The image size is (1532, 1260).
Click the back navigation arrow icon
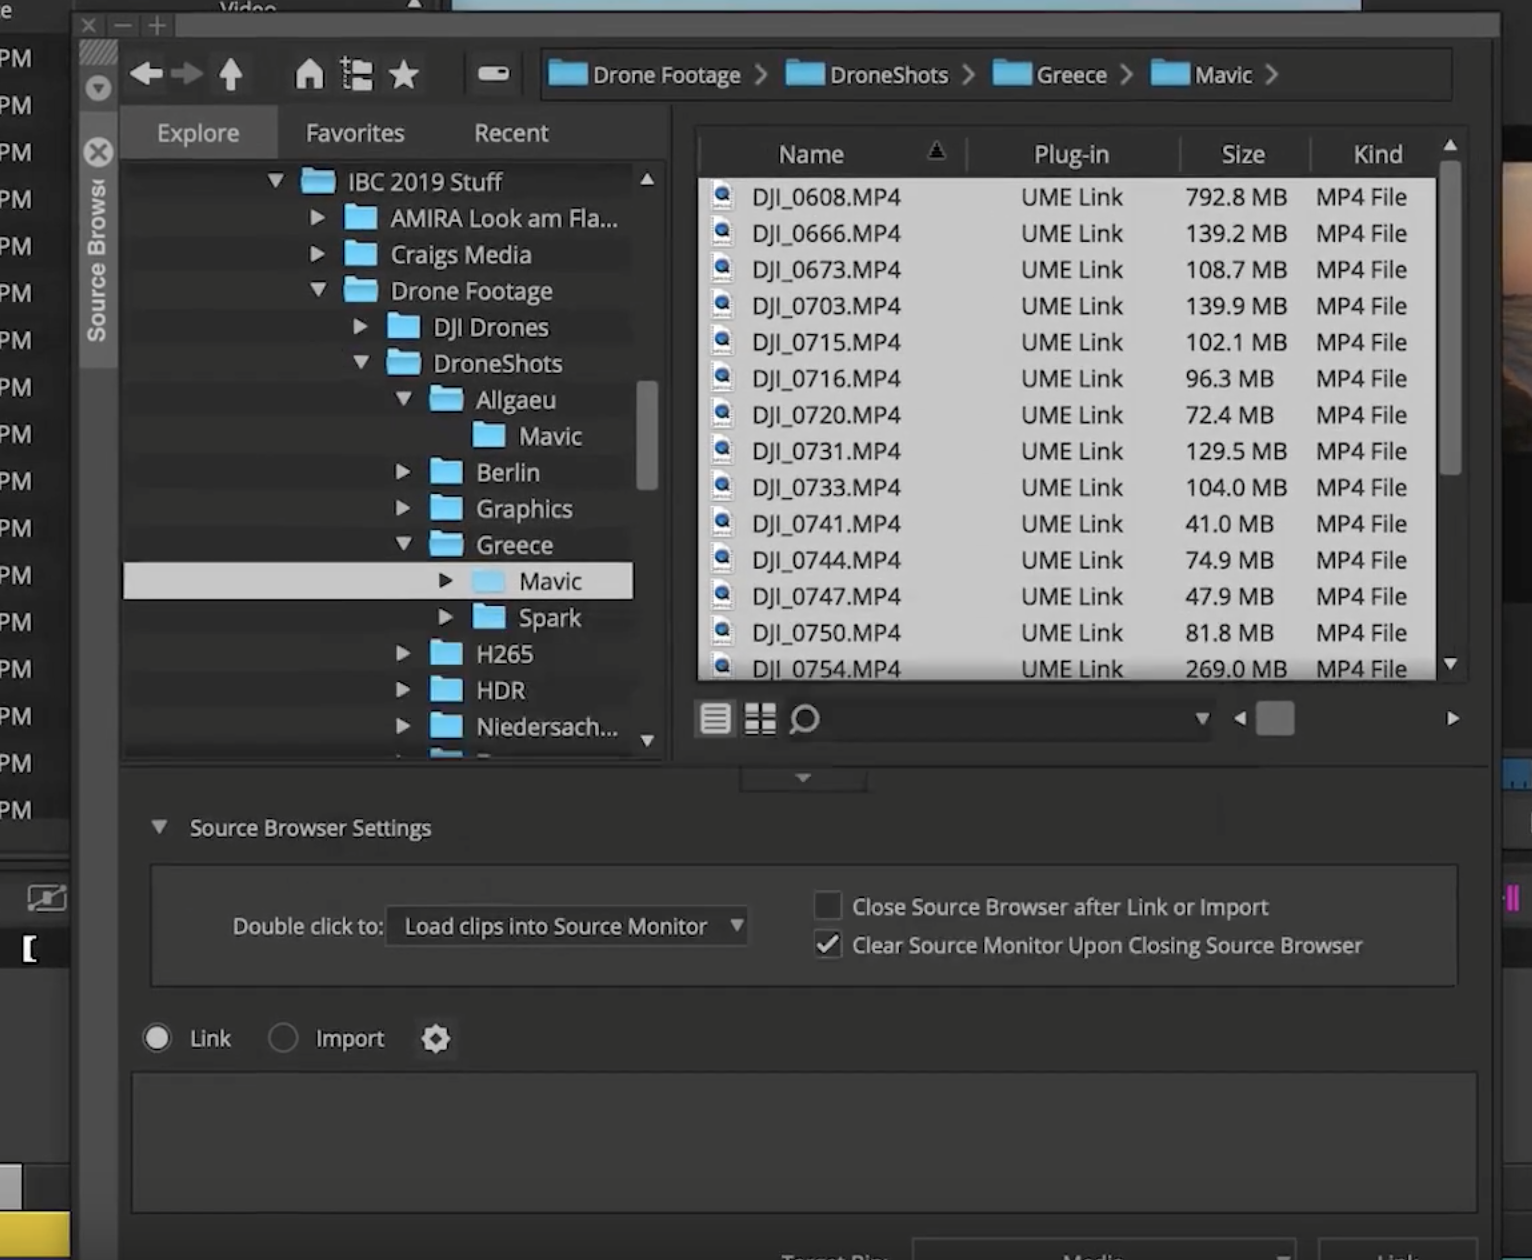pos(146,74)
